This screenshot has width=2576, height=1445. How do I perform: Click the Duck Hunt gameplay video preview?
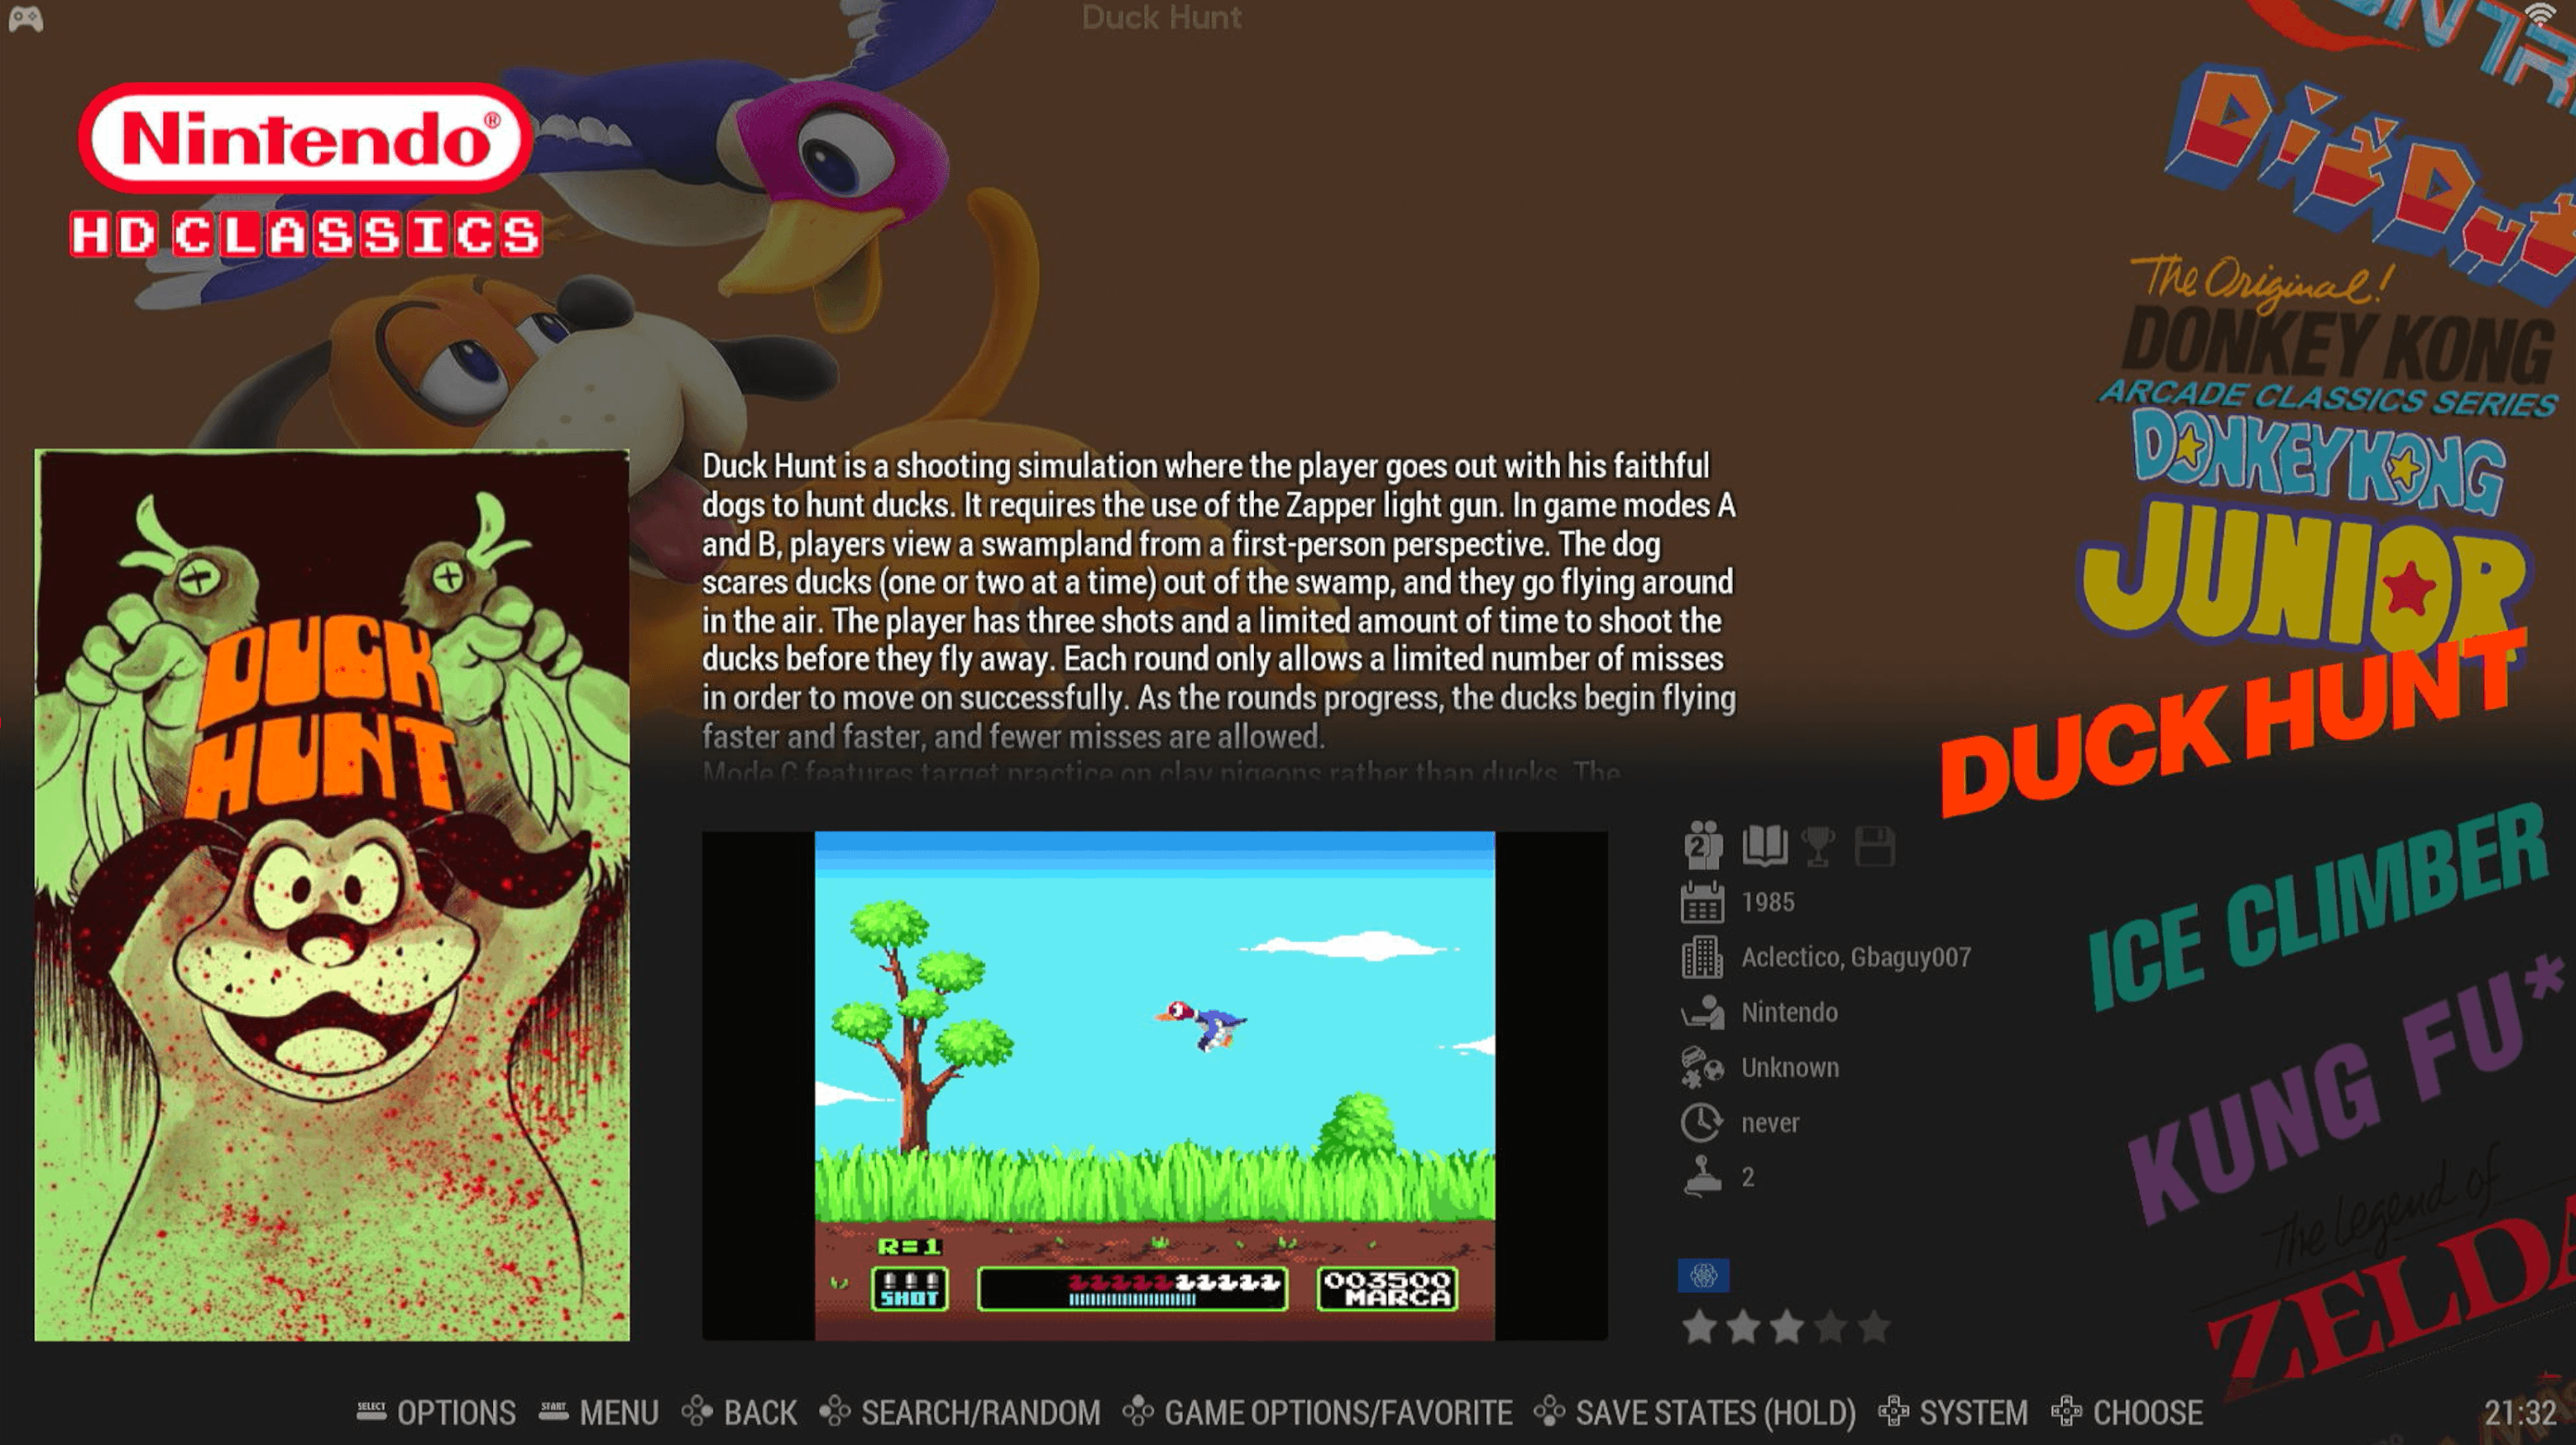coord(1155,1085)
